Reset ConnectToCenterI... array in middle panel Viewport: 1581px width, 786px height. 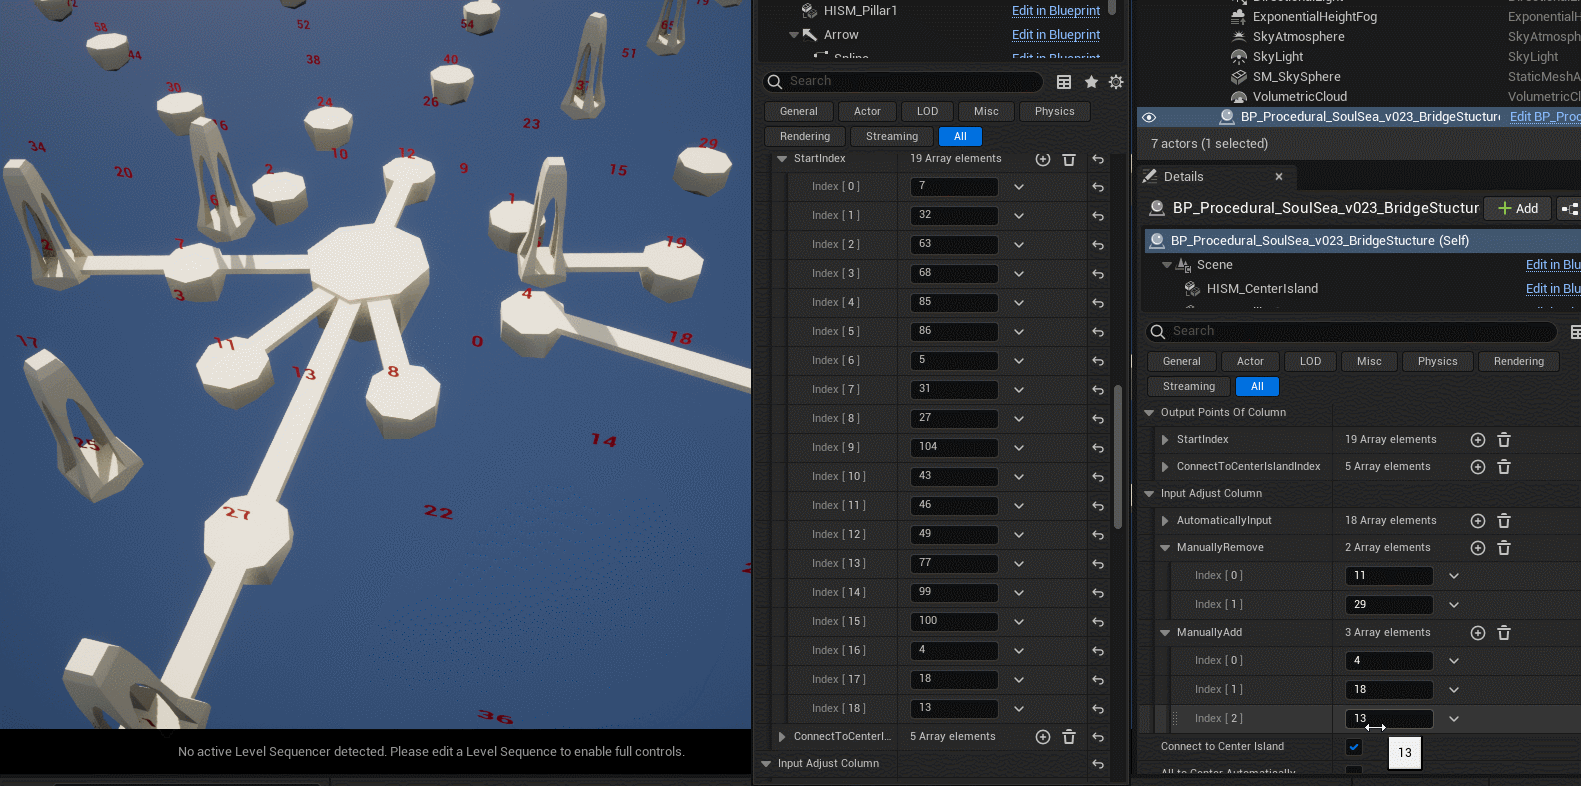[1098, 737]
